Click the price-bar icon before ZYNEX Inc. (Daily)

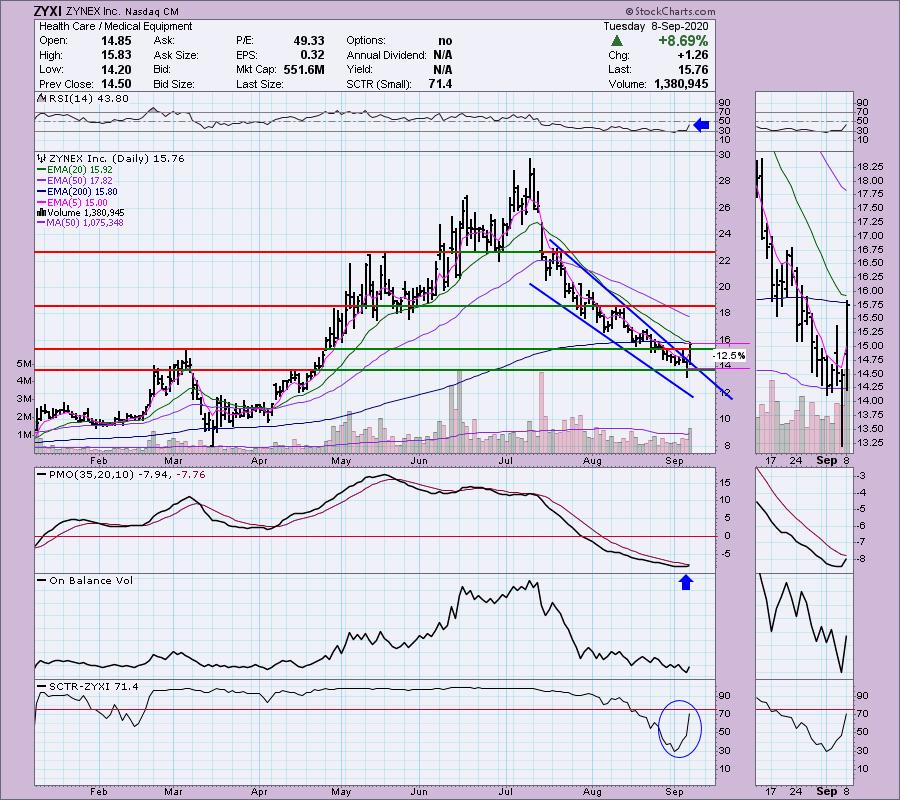click(41, 158)
